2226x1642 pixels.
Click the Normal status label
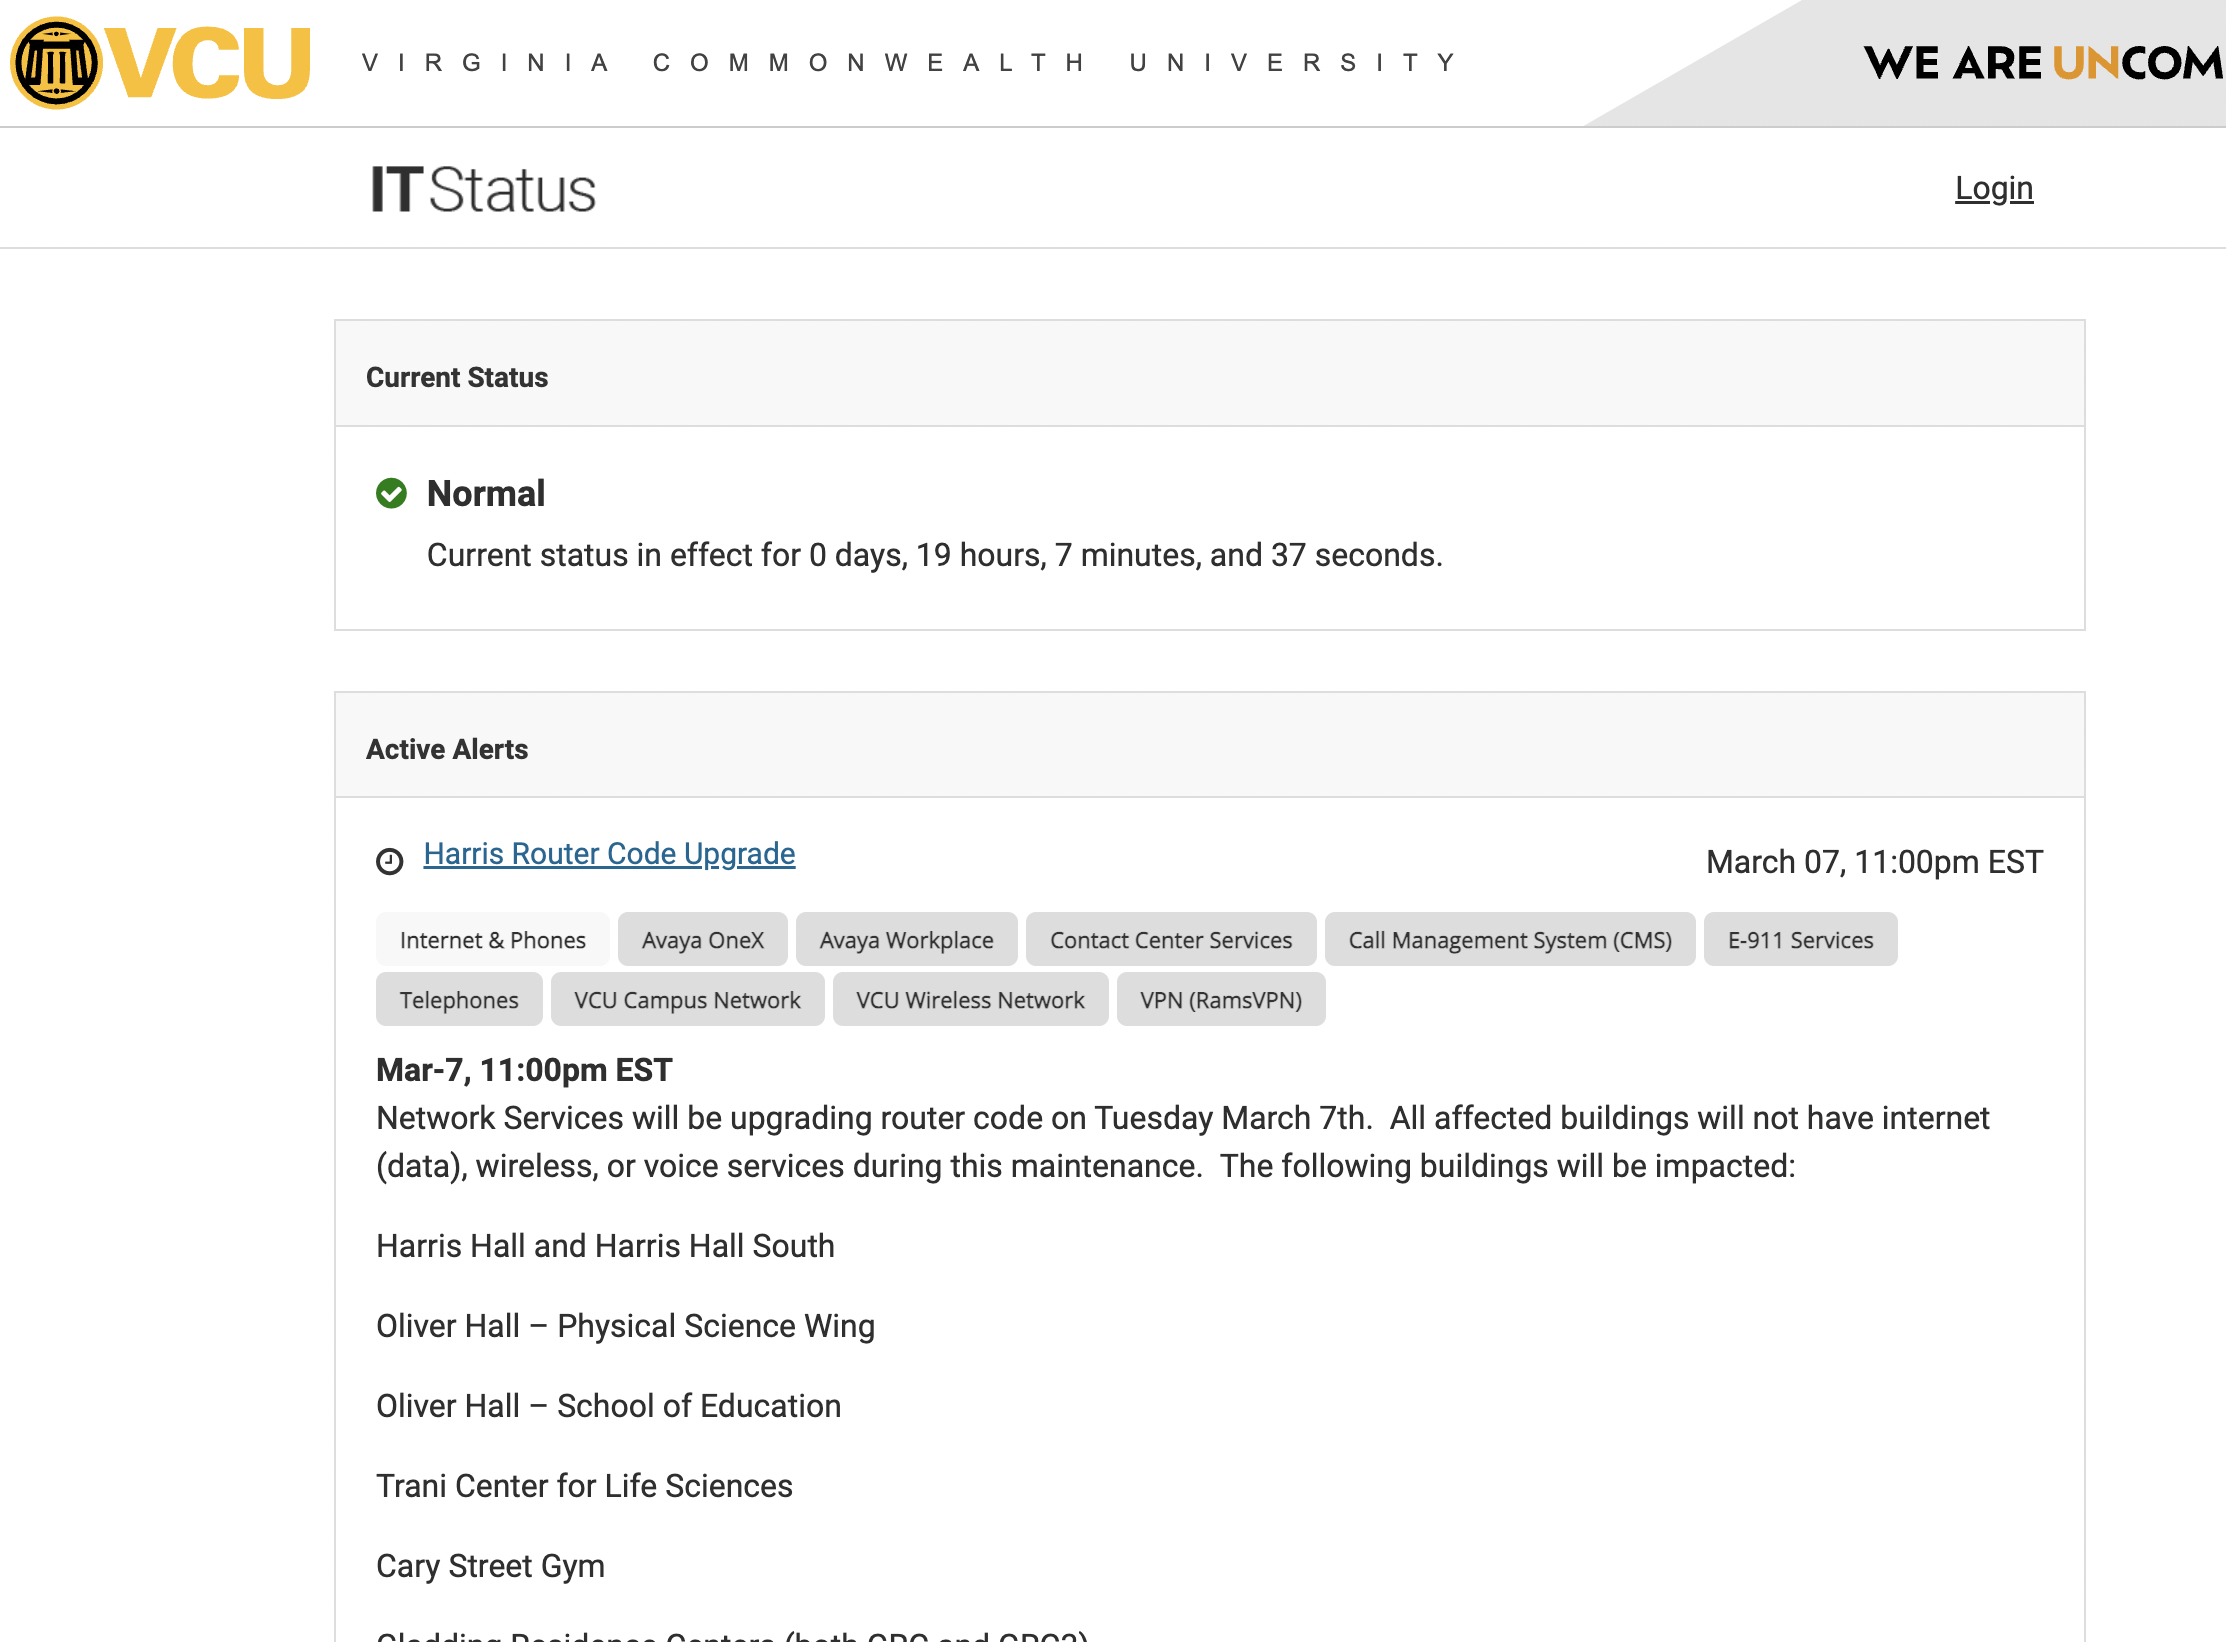click(485, 493)
